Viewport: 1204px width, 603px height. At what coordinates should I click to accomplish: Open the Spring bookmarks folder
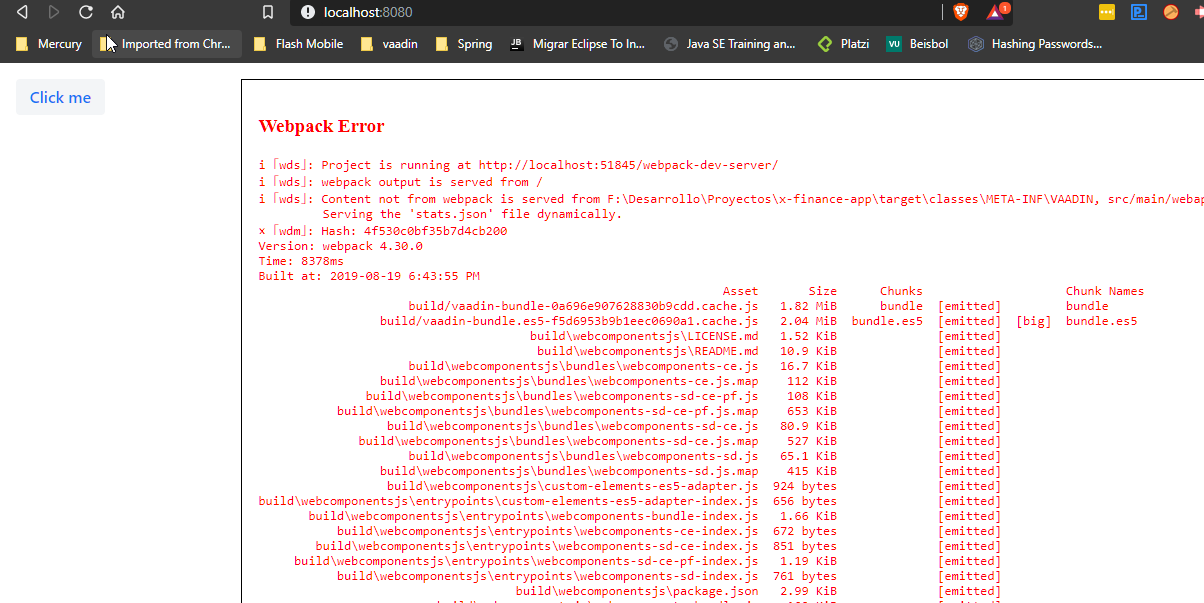tap(463, 44)
